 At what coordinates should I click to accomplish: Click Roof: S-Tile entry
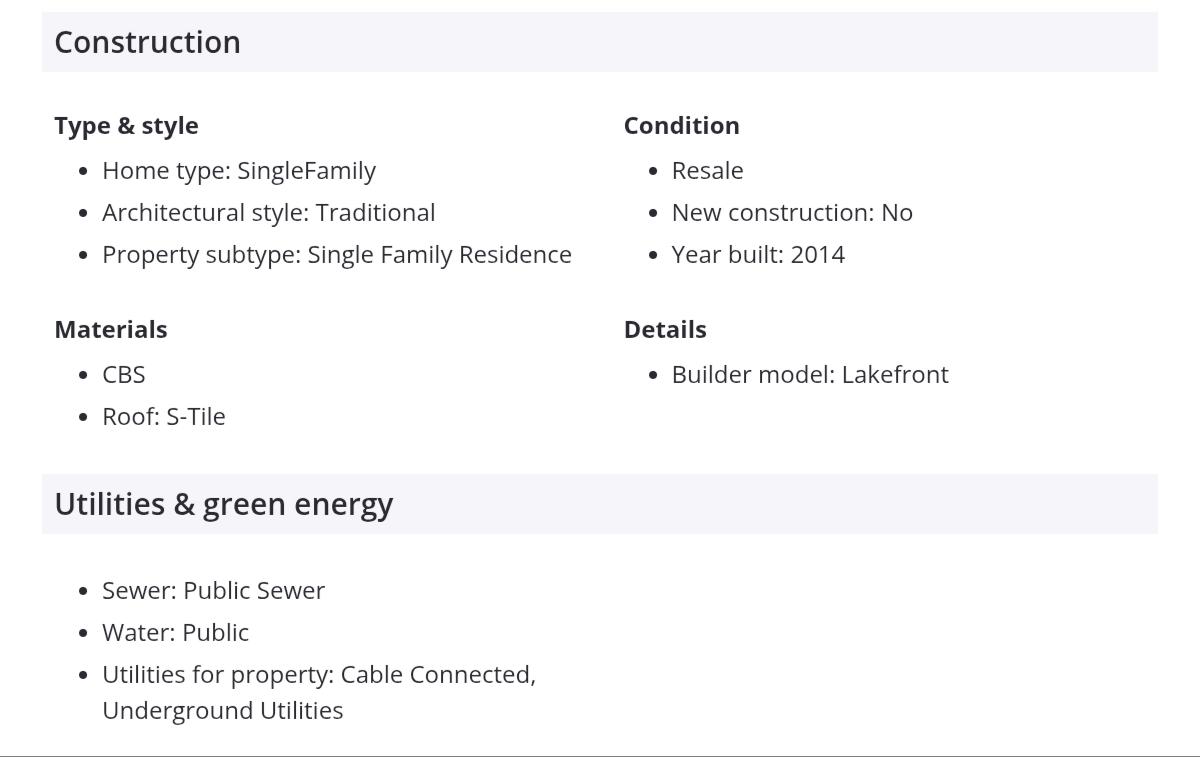[164, 416]
